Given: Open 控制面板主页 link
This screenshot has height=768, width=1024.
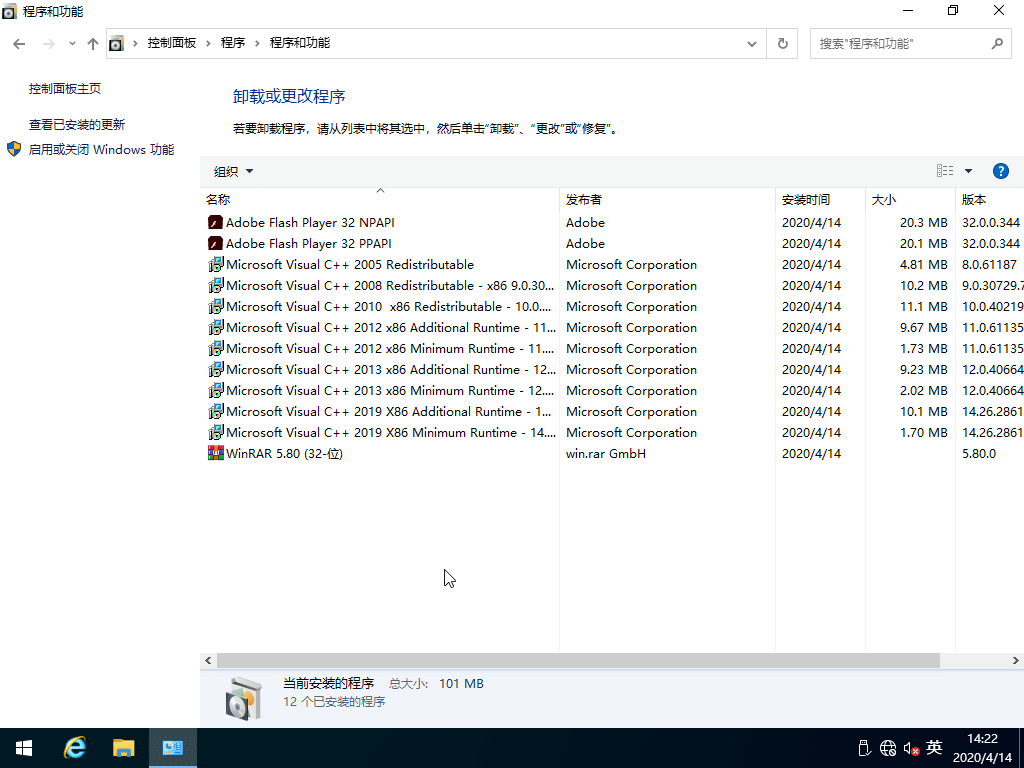Looking at the screenshot, I should [65, 89].
